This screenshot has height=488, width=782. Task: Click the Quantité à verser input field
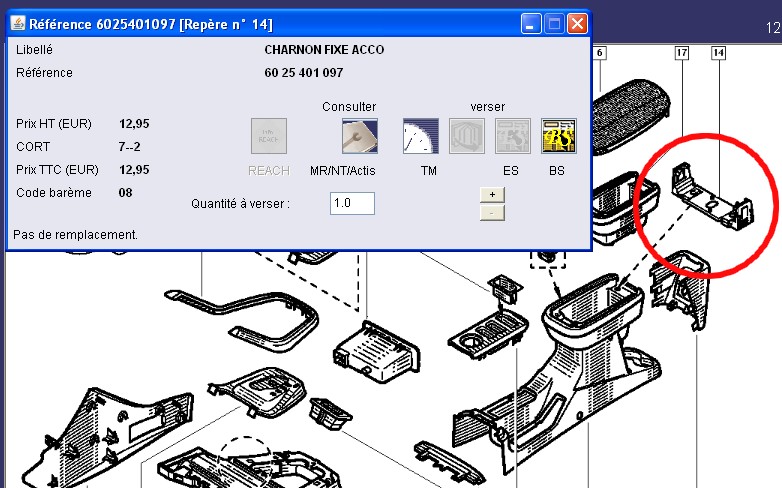pos(352,204)
